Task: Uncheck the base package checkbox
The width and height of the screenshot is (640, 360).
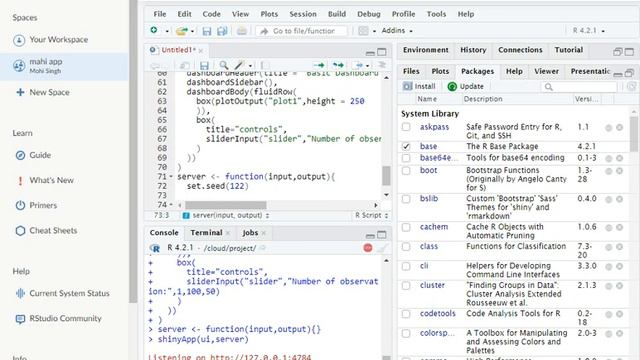Action: tap(406, 146)
